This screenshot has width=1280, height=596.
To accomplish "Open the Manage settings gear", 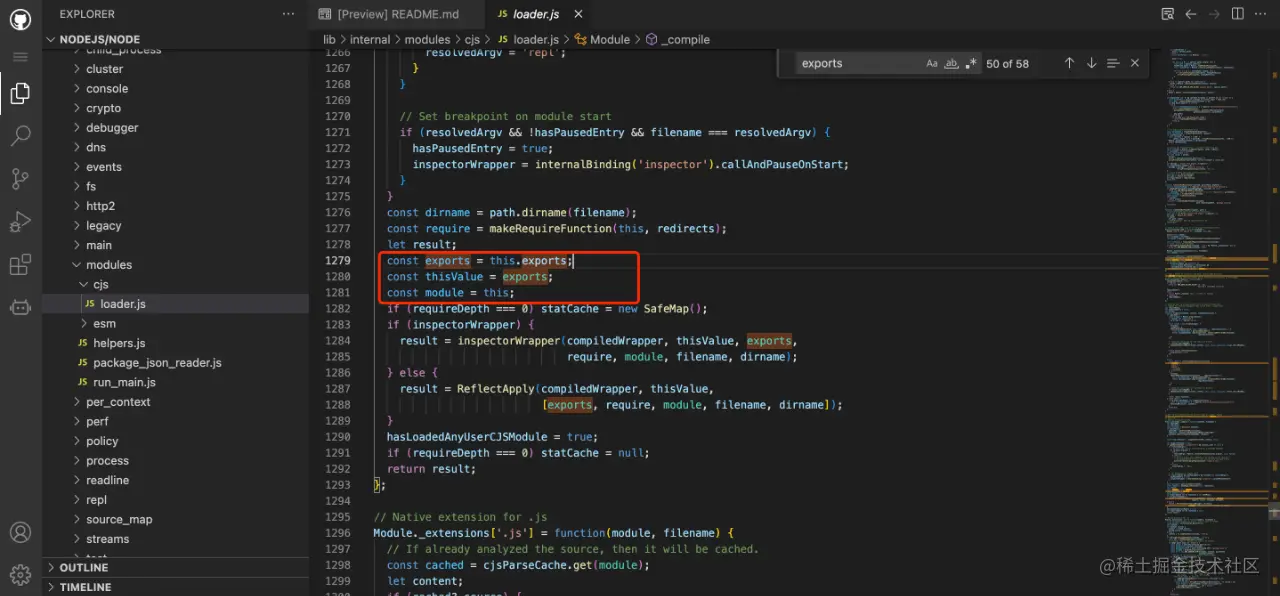I will 20,575.
